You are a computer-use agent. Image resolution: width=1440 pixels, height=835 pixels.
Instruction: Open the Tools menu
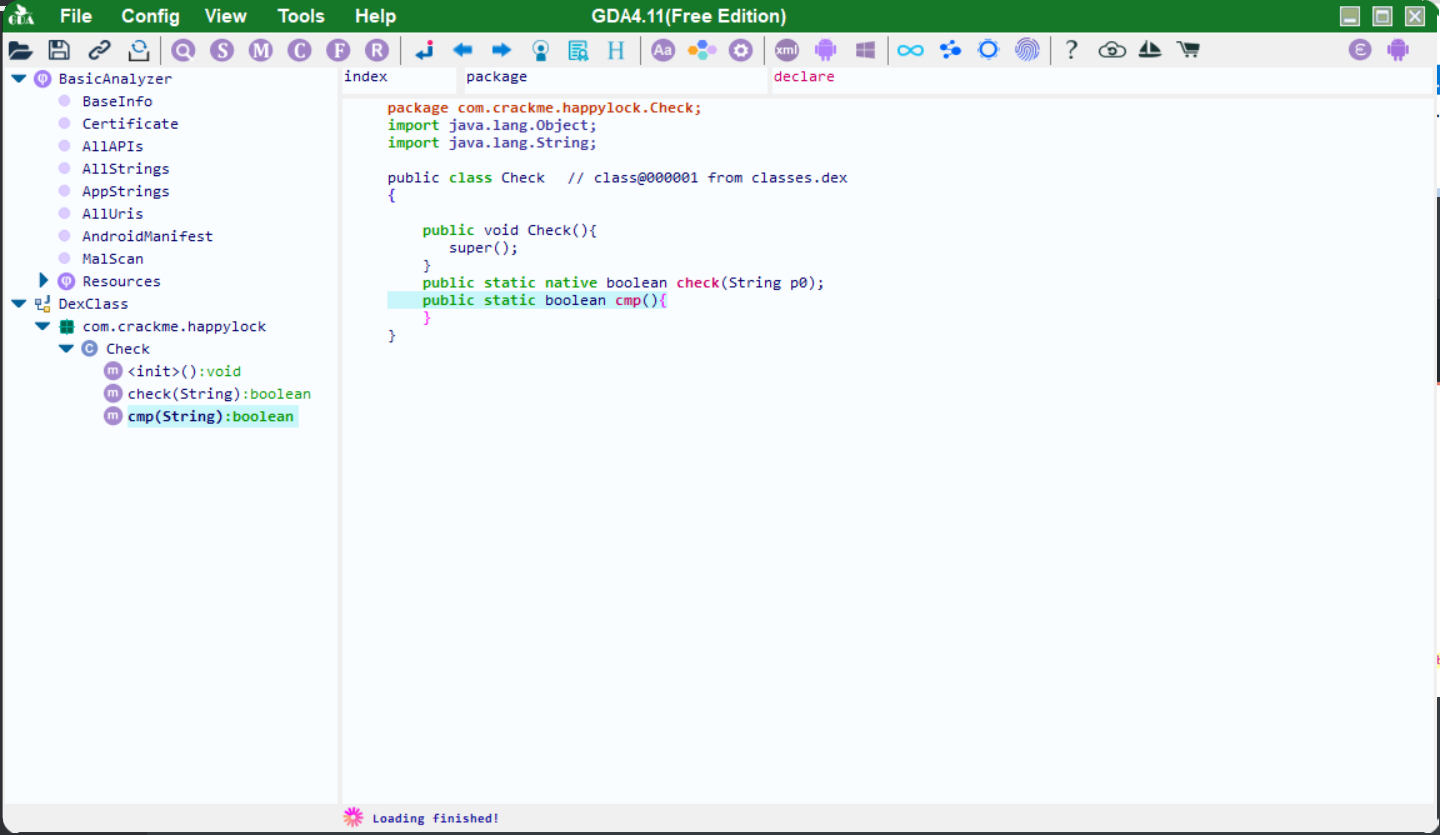(x=301, y=17)
